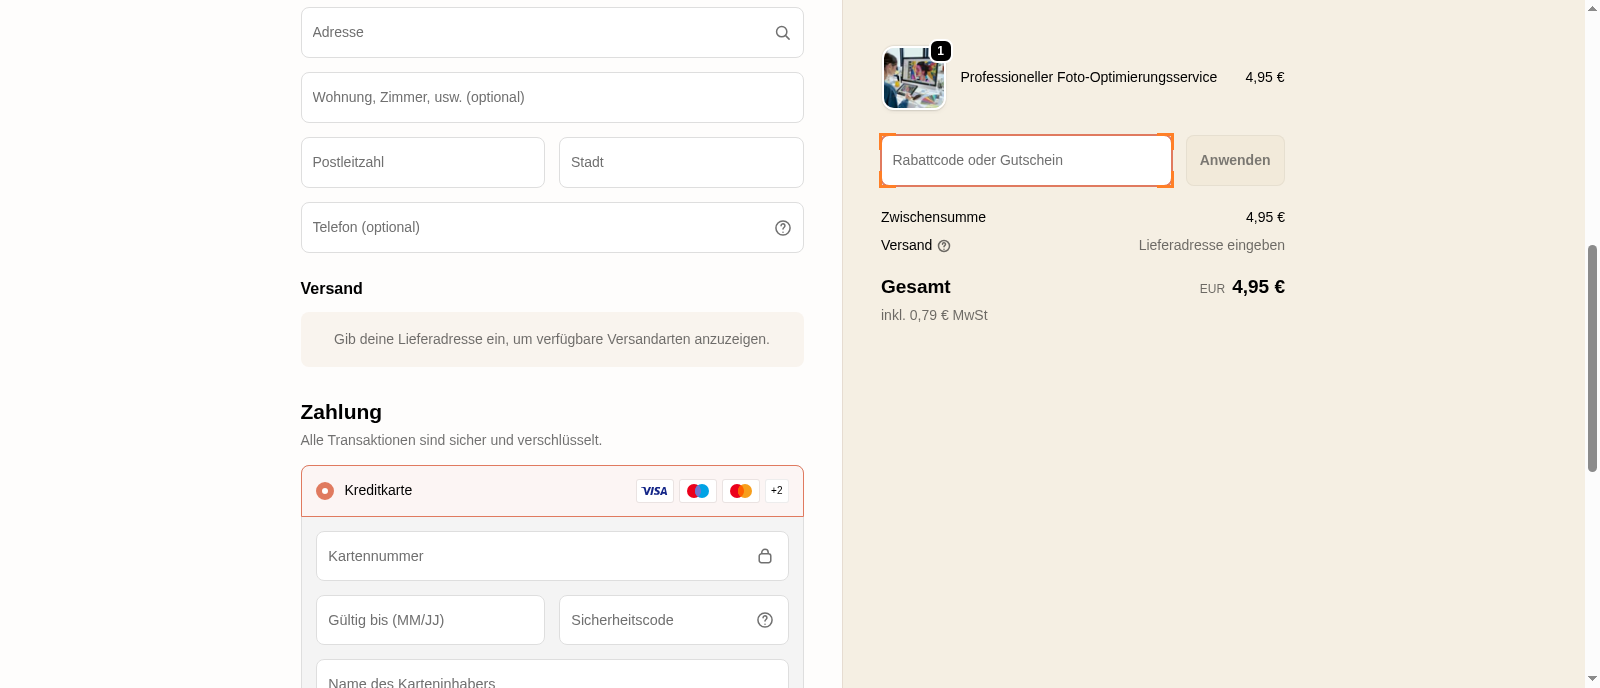Open the product thumbnail for Foto-Optimierungsservice
Viewport: 1600px width, 688px height.
click(x=913, y=78)
